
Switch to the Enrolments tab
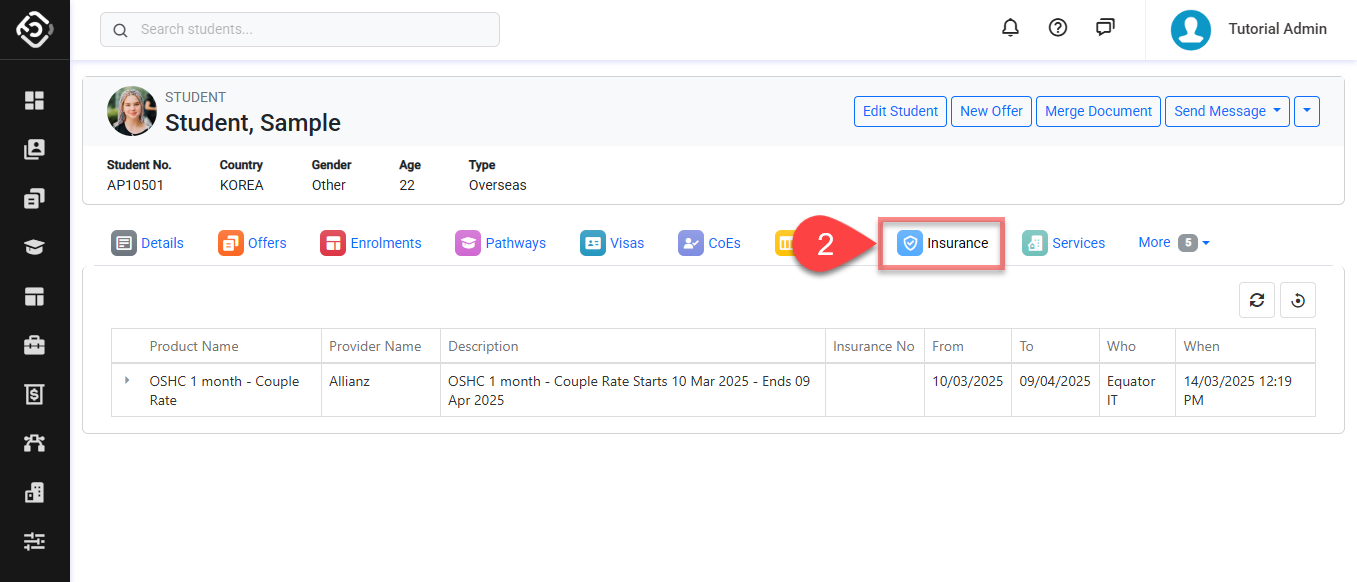[371, 243]
